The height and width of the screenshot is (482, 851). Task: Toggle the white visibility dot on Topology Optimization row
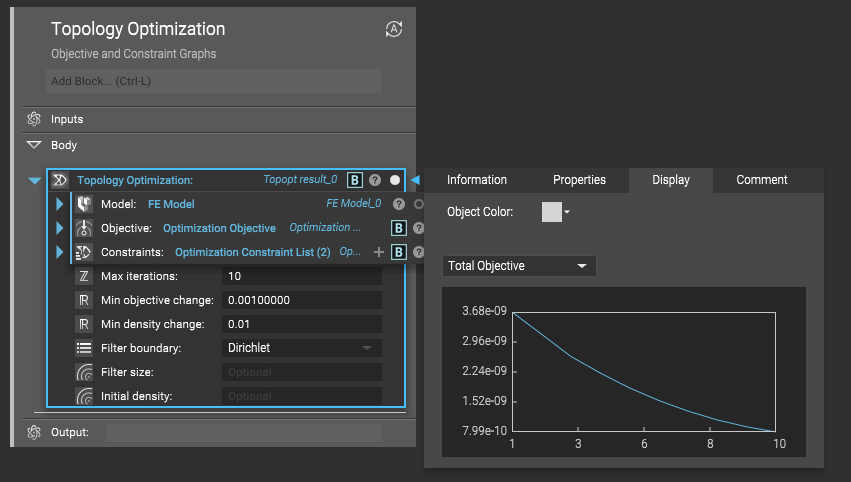coord(395,180)
